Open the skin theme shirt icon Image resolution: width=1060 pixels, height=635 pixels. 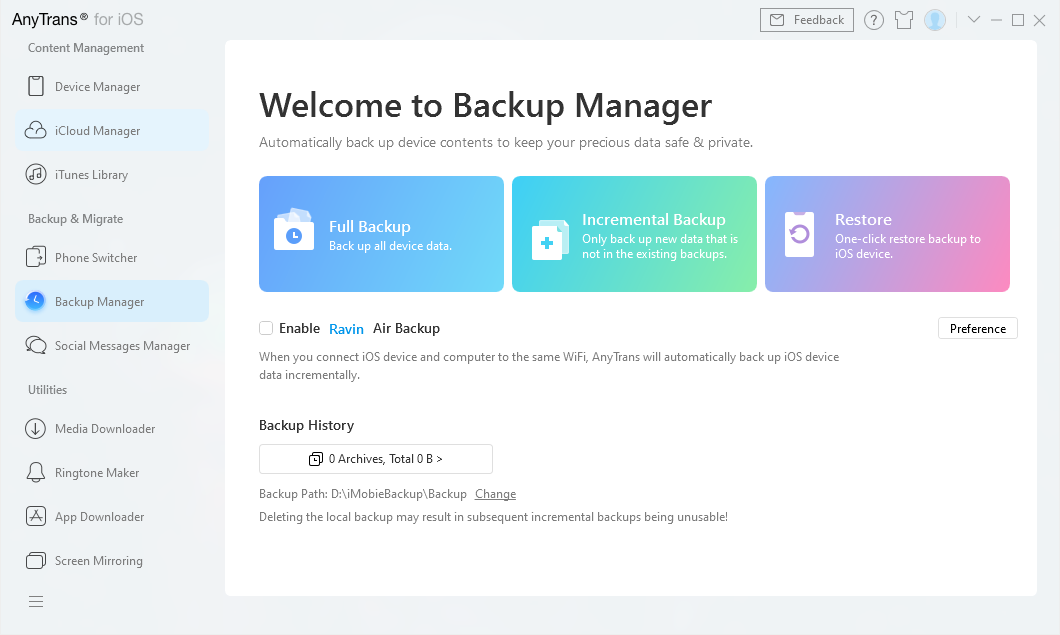904,20
